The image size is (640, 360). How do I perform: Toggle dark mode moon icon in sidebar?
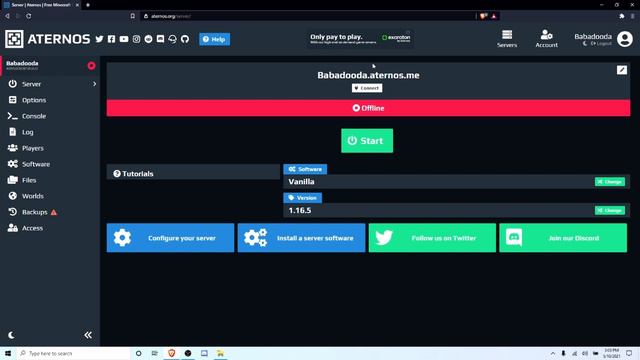pos(11,335)
